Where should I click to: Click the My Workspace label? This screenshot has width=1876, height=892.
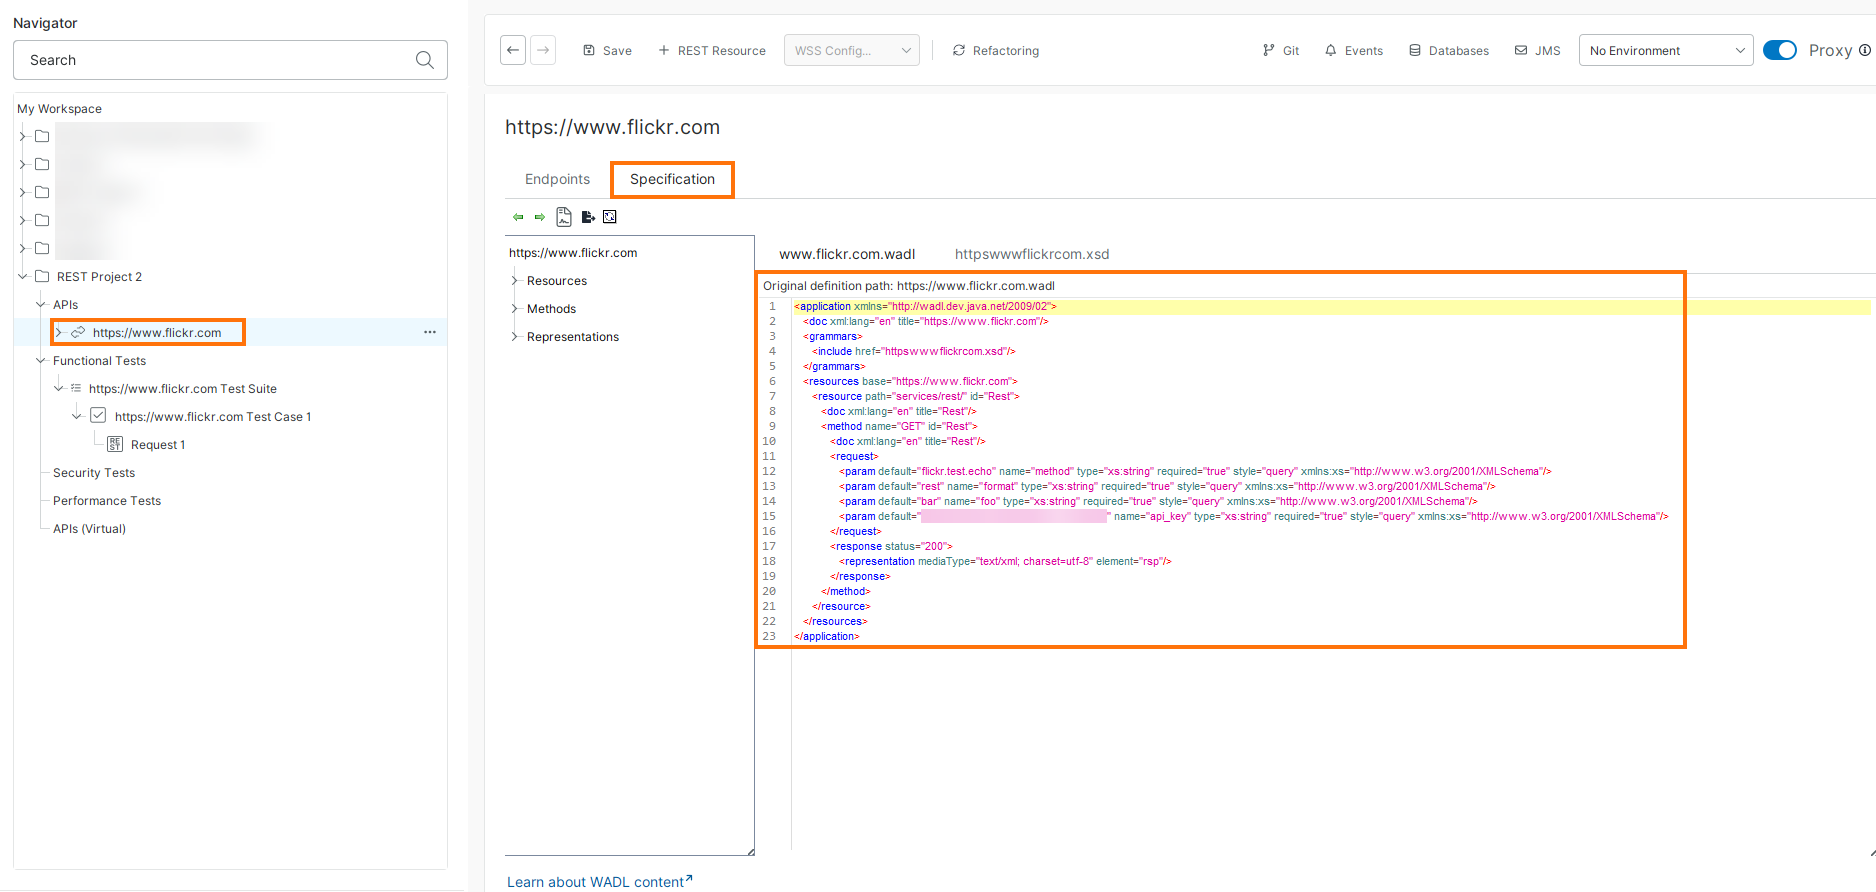coord(59,109)
